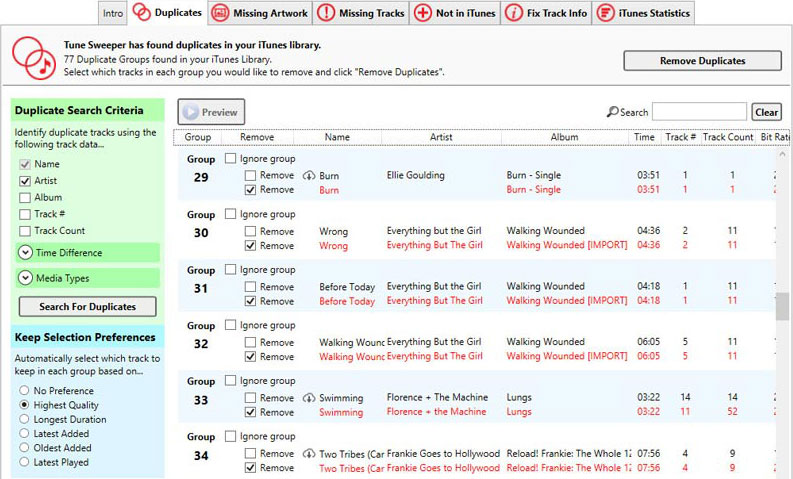Select the red Lungs album cell

point(519,412)
